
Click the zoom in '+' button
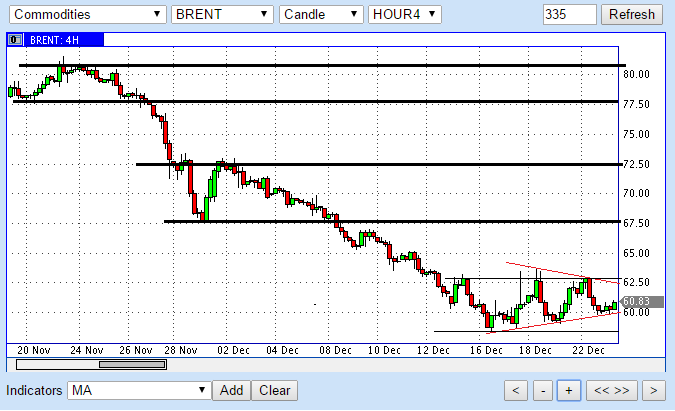tap(569, 391)
